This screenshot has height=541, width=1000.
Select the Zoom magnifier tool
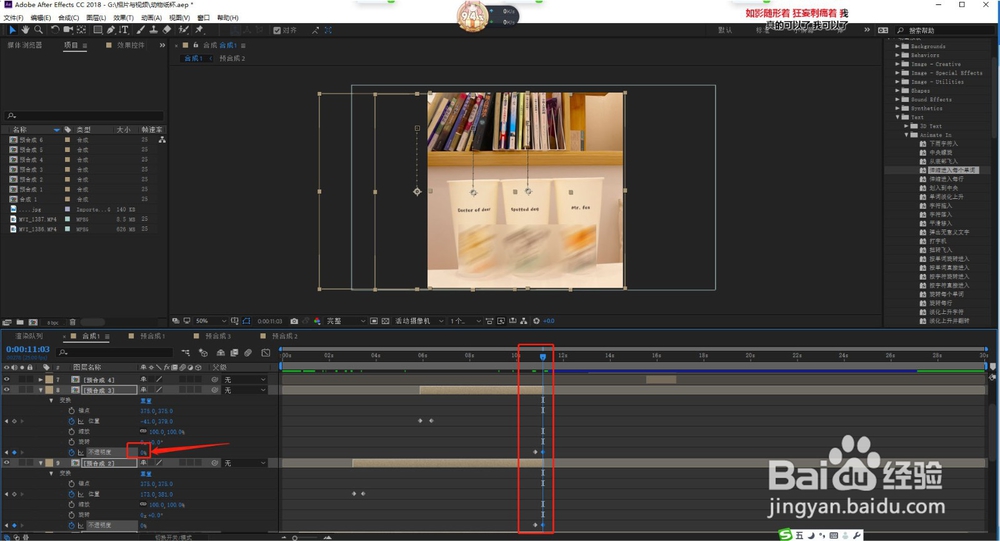38,30
